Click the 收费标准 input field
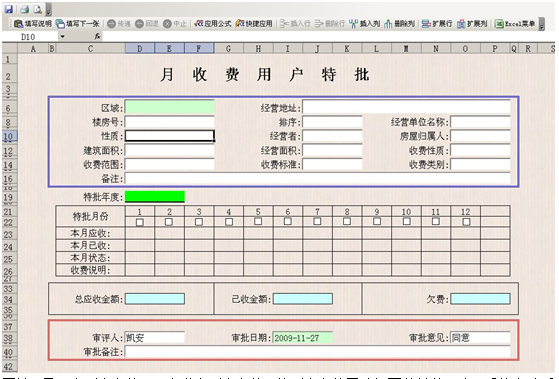559x379 pixels. (332, 164)
